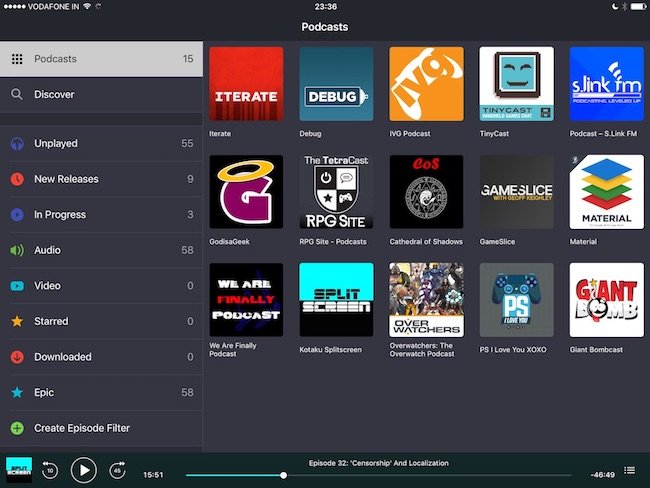Open the Debug podcast artwork

tap(336, 84)
